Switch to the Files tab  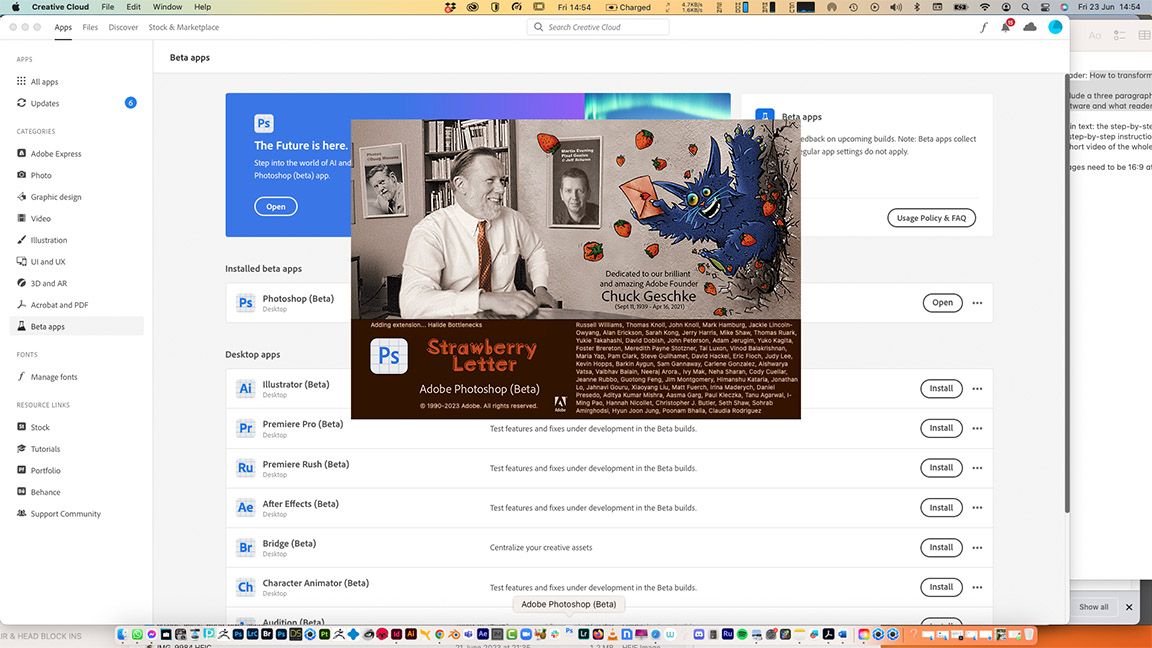90,27
